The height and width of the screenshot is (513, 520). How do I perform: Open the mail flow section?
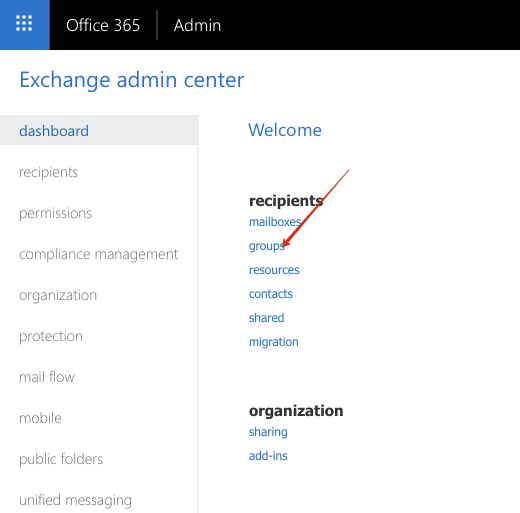coord(47,377)
